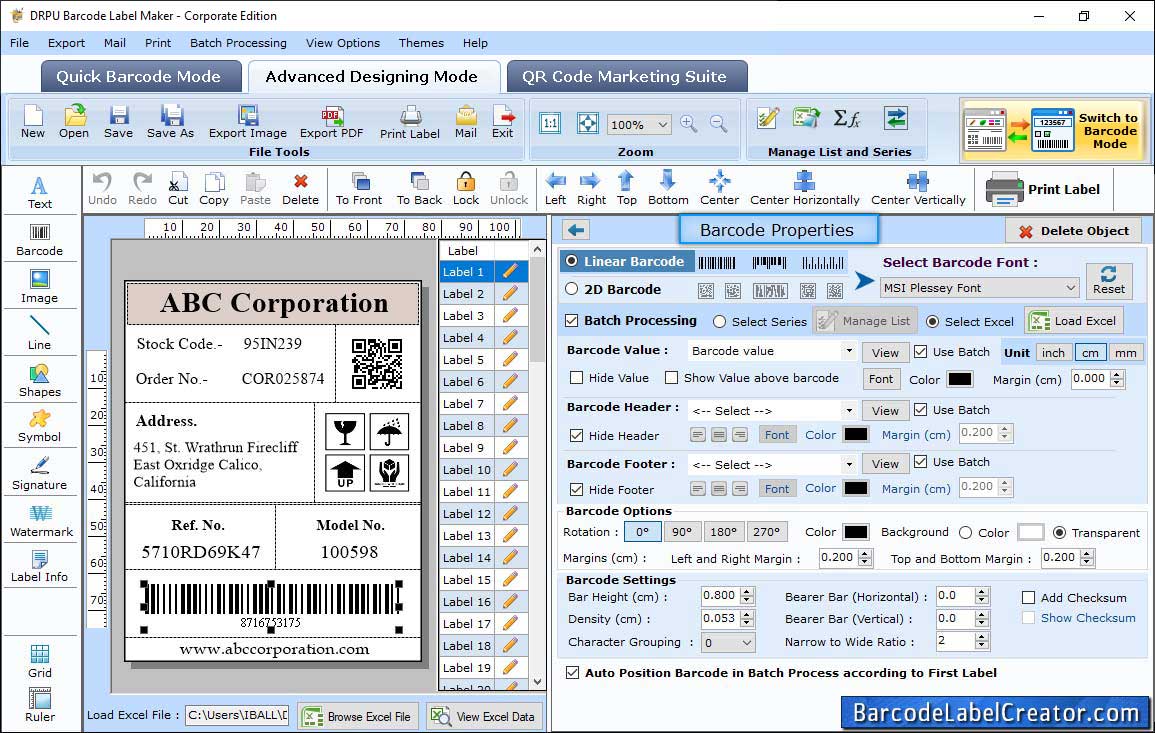
Task: Expand Barcode Value dropdown
Action: point(849,351)
